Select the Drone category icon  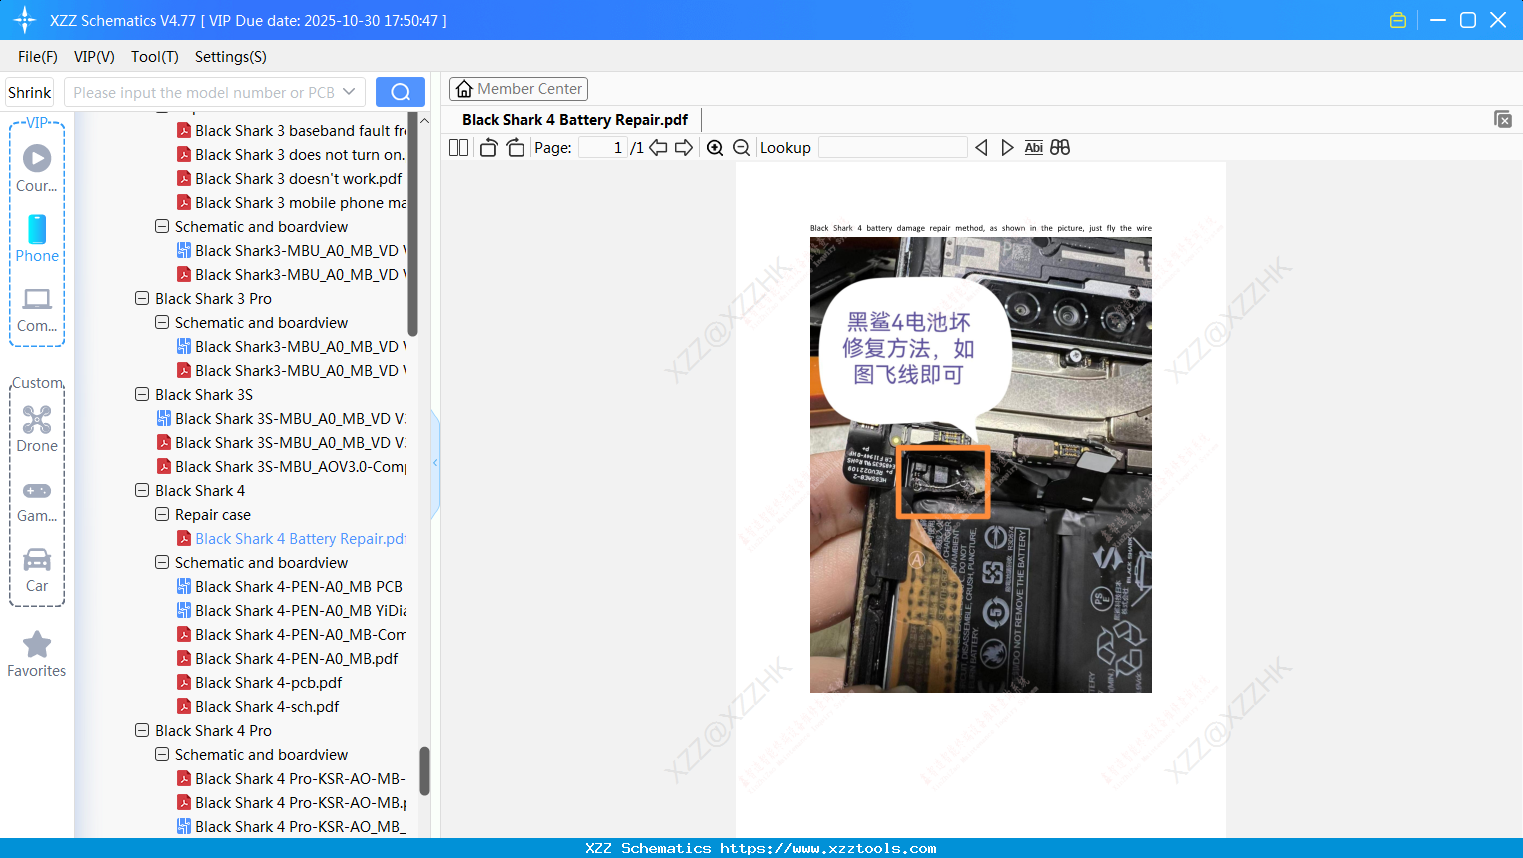(37, 429)
